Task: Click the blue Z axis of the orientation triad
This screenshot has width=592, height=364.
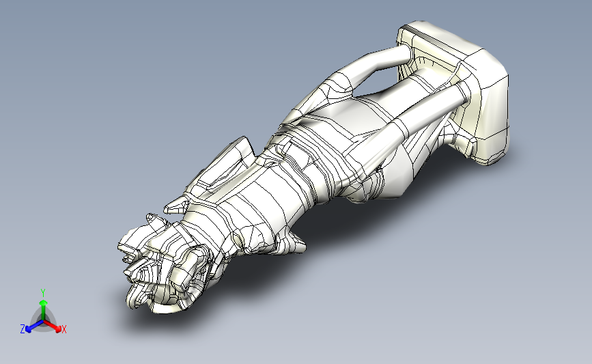Action: [33, 326]
